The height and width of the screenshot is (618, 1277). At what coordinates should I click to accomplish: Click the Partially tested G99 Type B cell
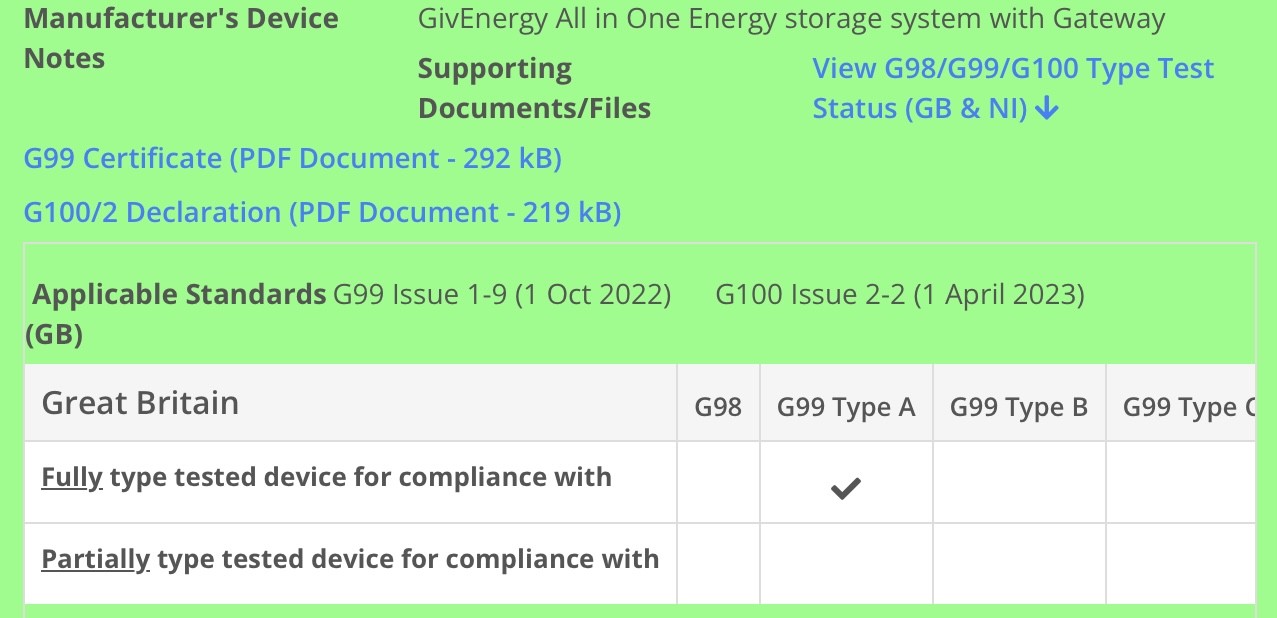pos(1019,564)
